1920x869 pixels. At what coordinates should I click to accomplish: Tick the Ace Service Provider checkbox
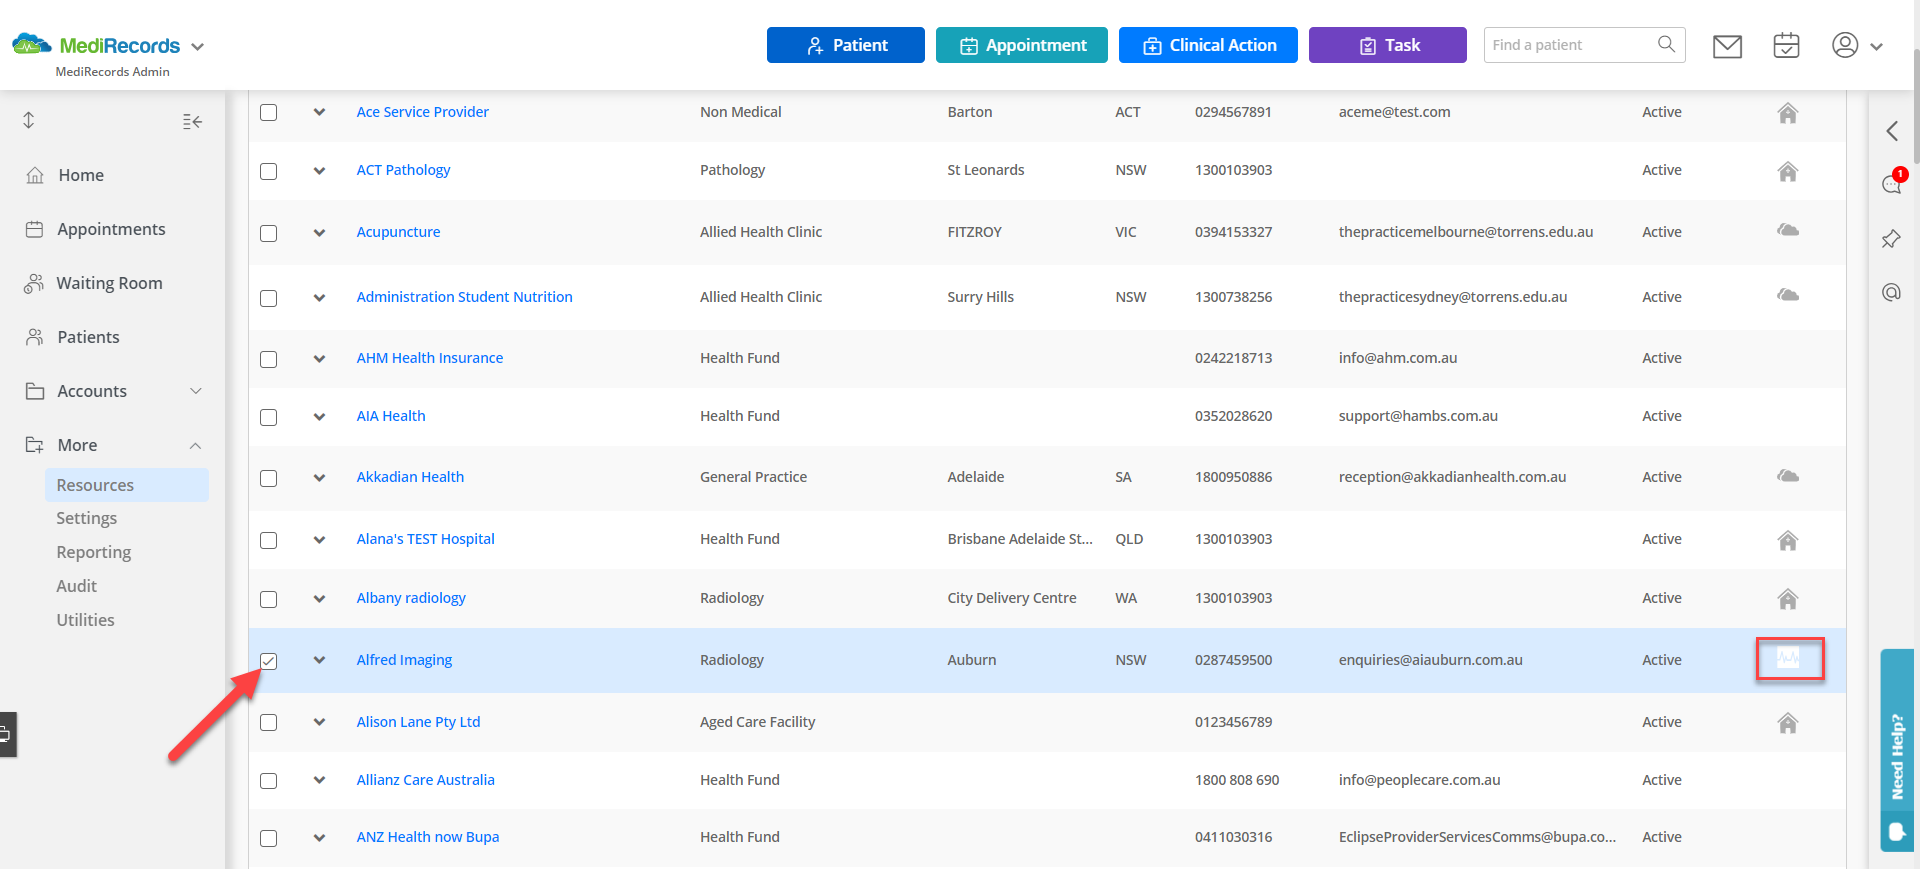[x=268, y=112]
